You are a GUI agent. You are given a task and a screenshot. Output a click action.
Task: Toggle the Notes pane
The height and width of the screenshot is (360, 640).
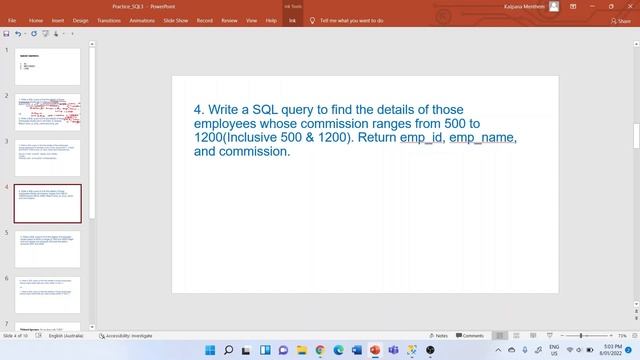438,336
